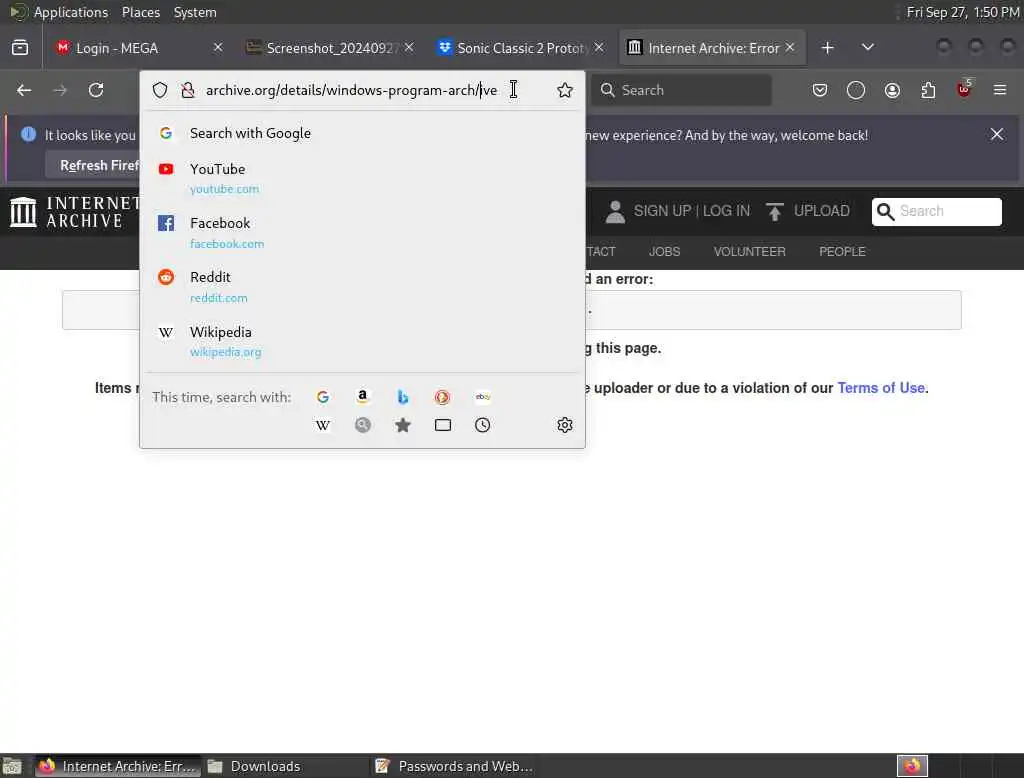
Task: Open a new tab with plus button
Action: (x=827, y=48)
